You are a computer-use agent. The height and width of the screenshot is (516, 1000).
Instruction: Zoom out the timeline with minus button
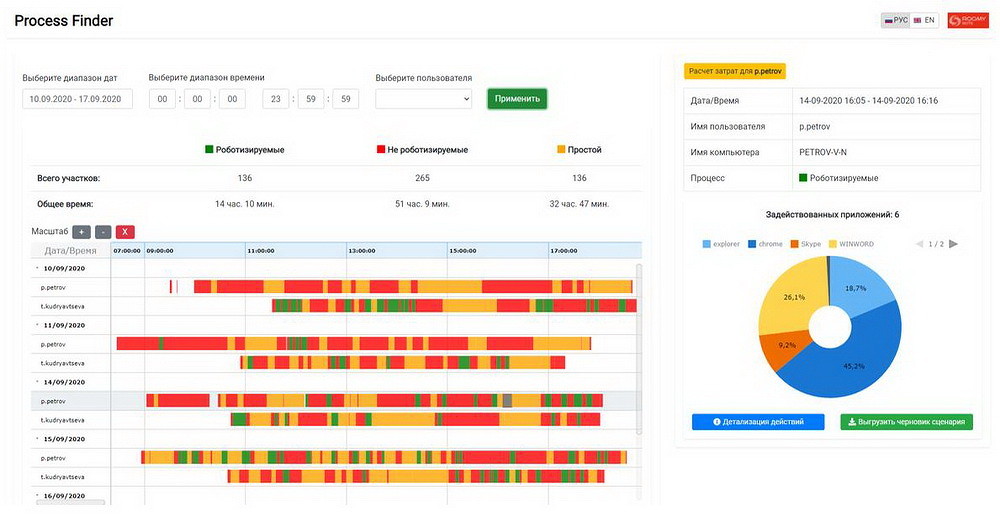click(103, 232)
